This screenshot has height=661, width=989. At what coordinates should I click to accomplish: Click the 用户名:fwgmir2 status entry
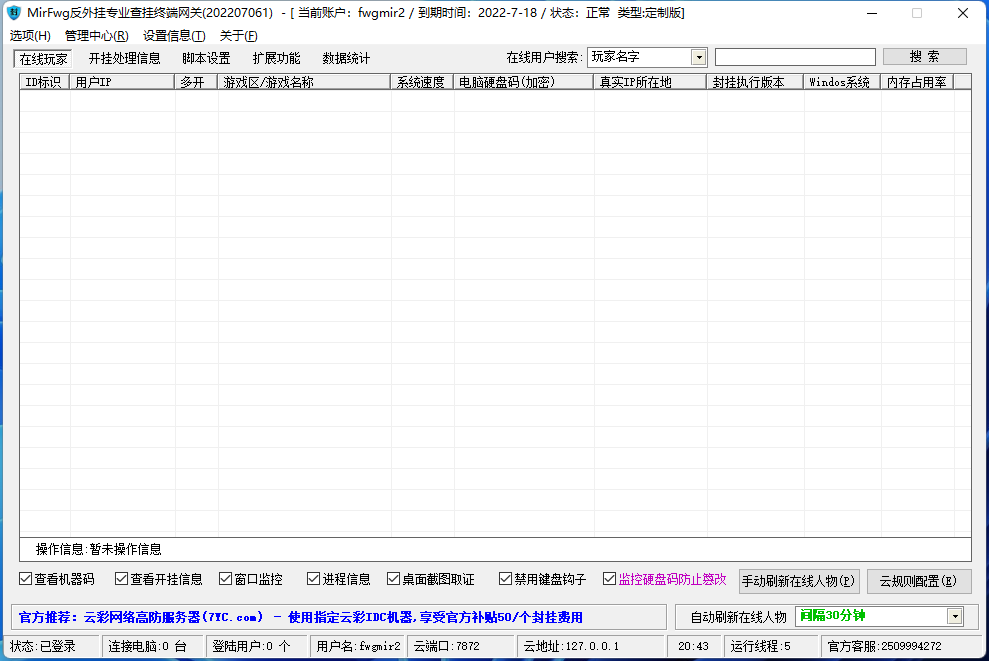tap(358, 646)
